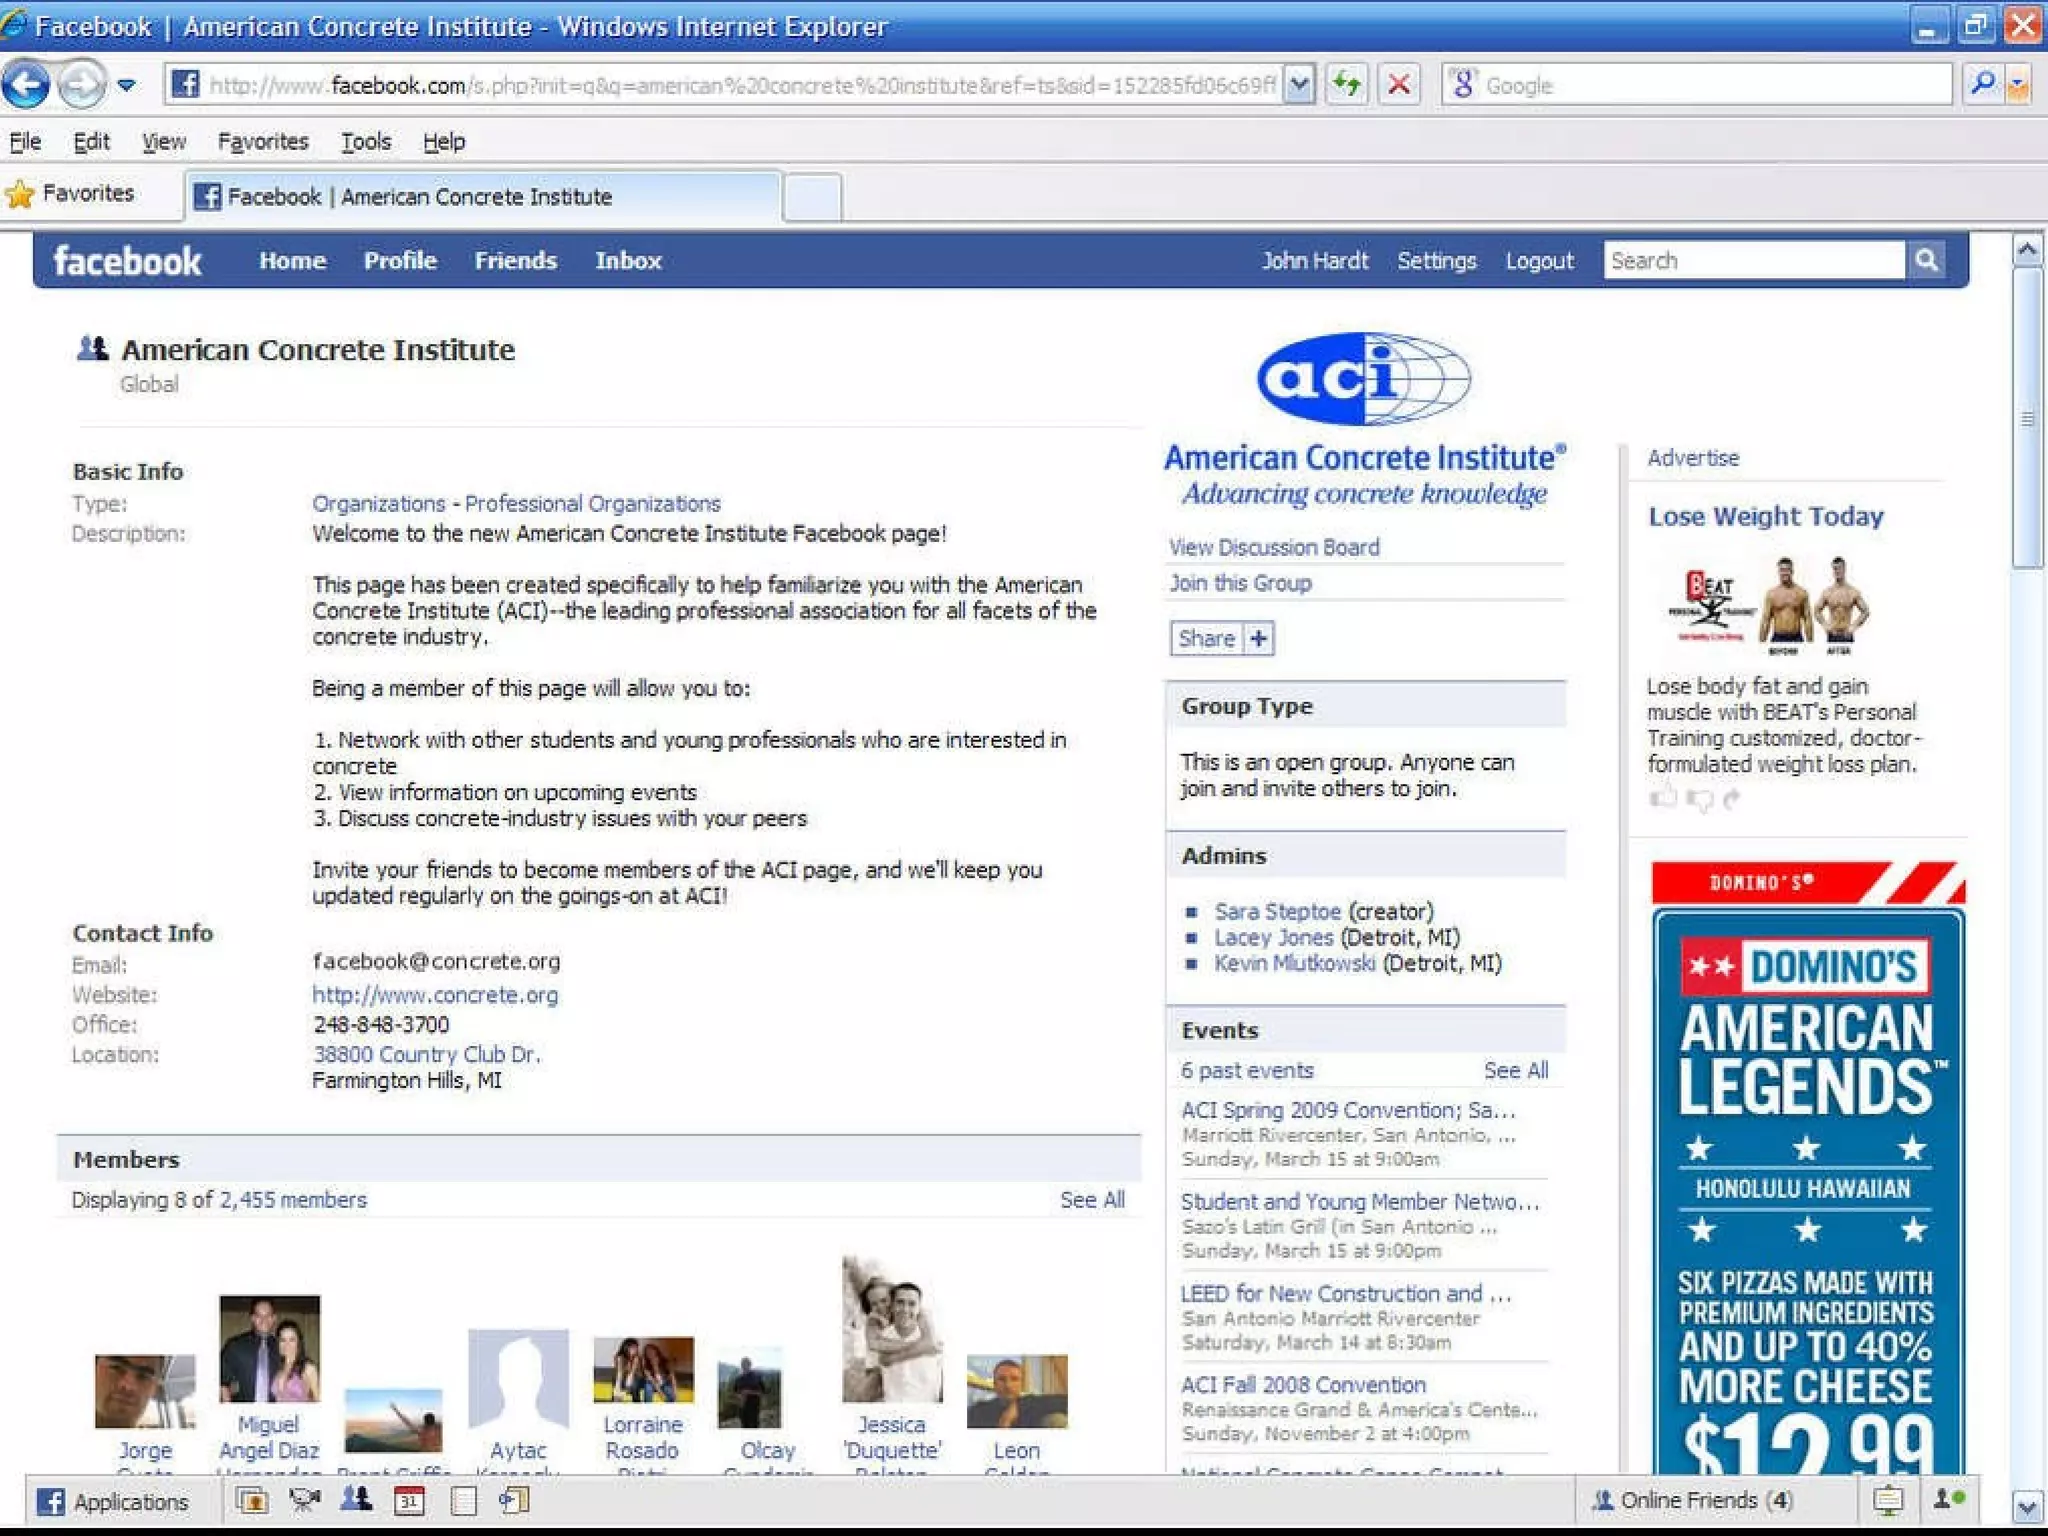Click the browser Back arrow button
Screen dimensions: 2048x1536
tap(27, 84)
